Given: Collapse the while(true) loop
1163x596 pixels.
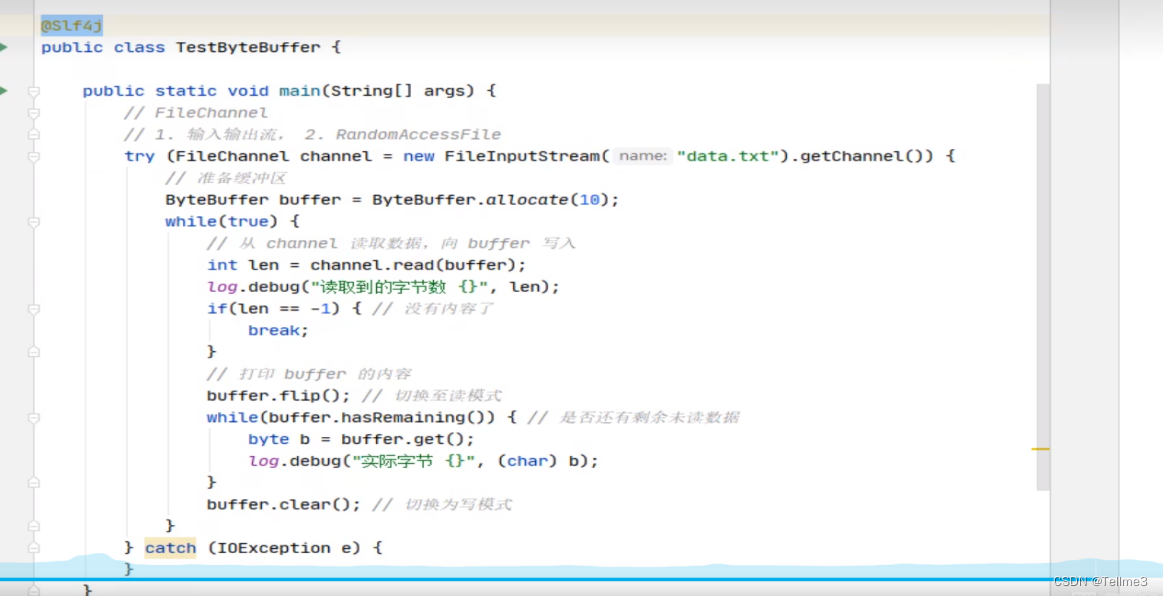Looking at the screenshot, I should [33, 221].
